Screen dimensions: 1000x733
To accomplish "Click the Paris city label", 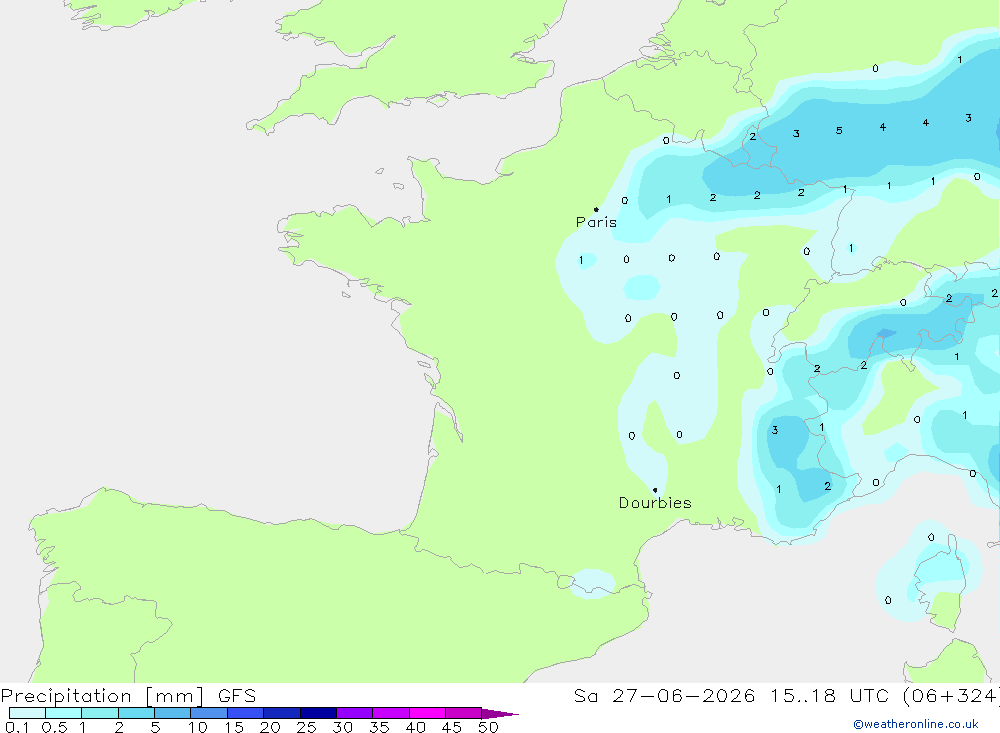I will (x=596, y=222).
